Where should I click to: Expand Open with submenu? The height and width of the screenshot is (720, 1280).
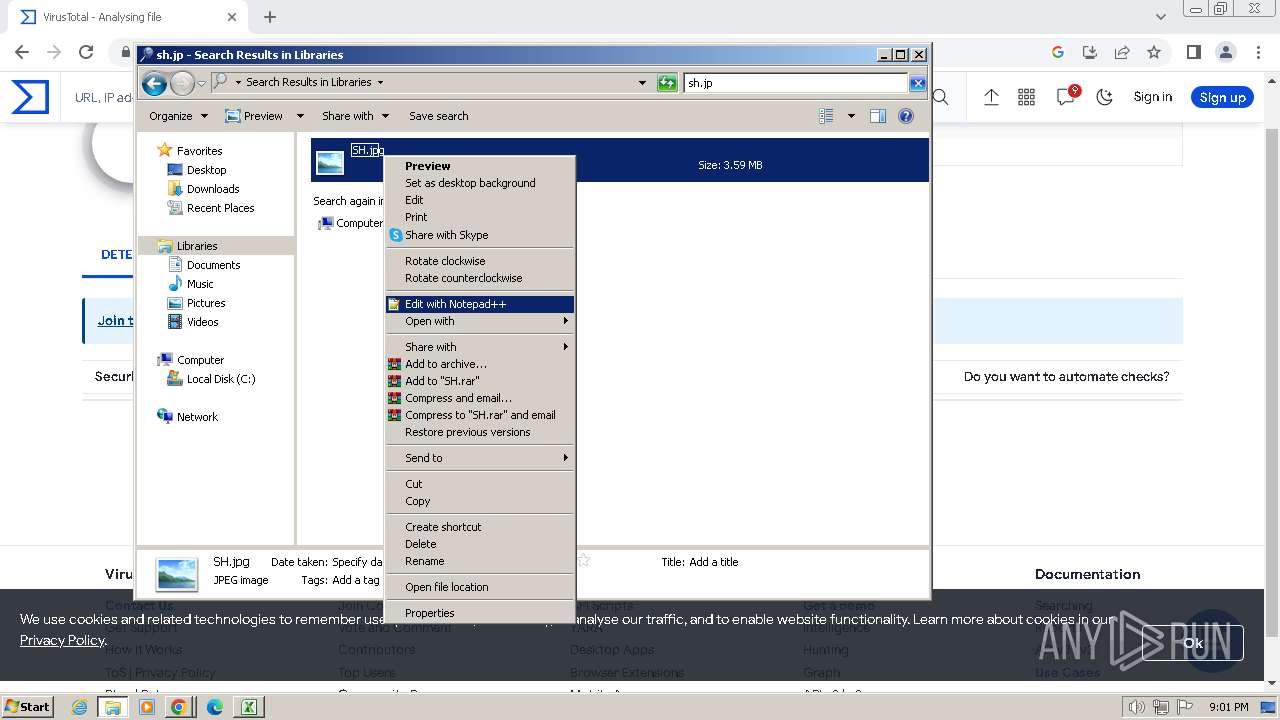coord(480,321)
